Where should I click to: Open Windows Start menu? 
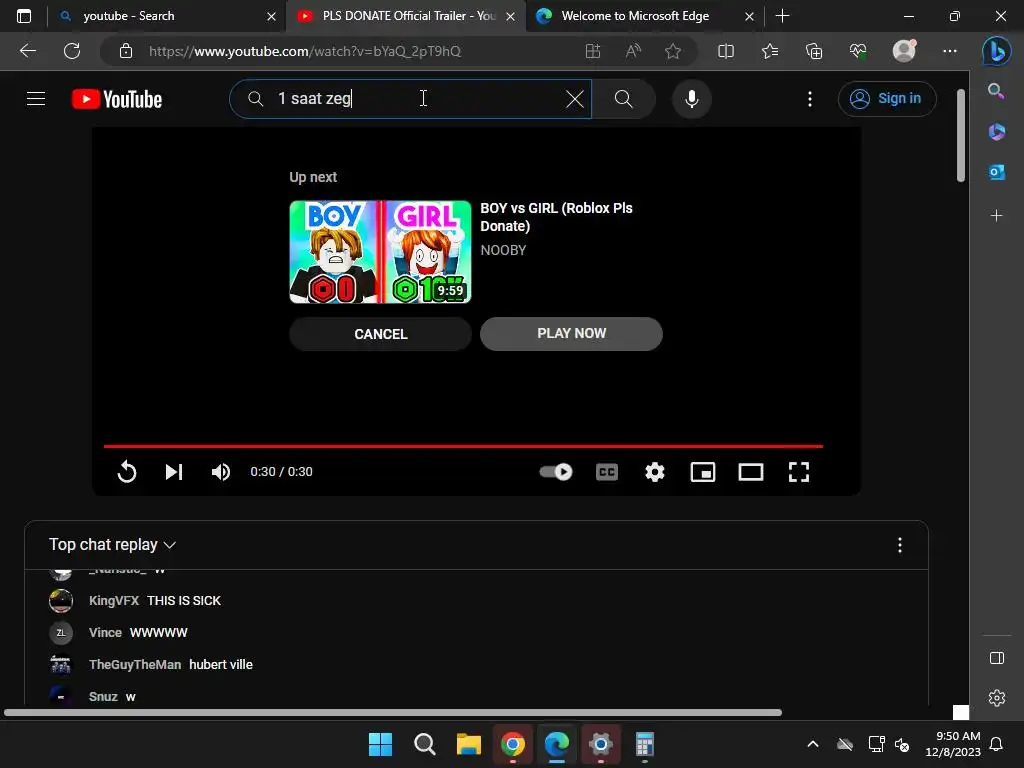coord(380,744)
